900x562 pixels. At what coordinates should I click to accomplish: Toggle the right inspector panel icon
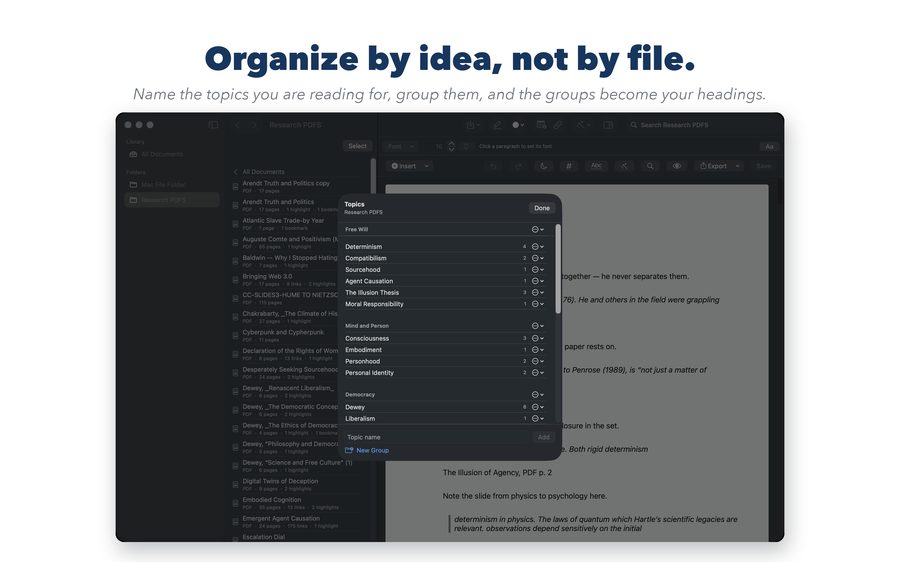(x=608, y=125)
